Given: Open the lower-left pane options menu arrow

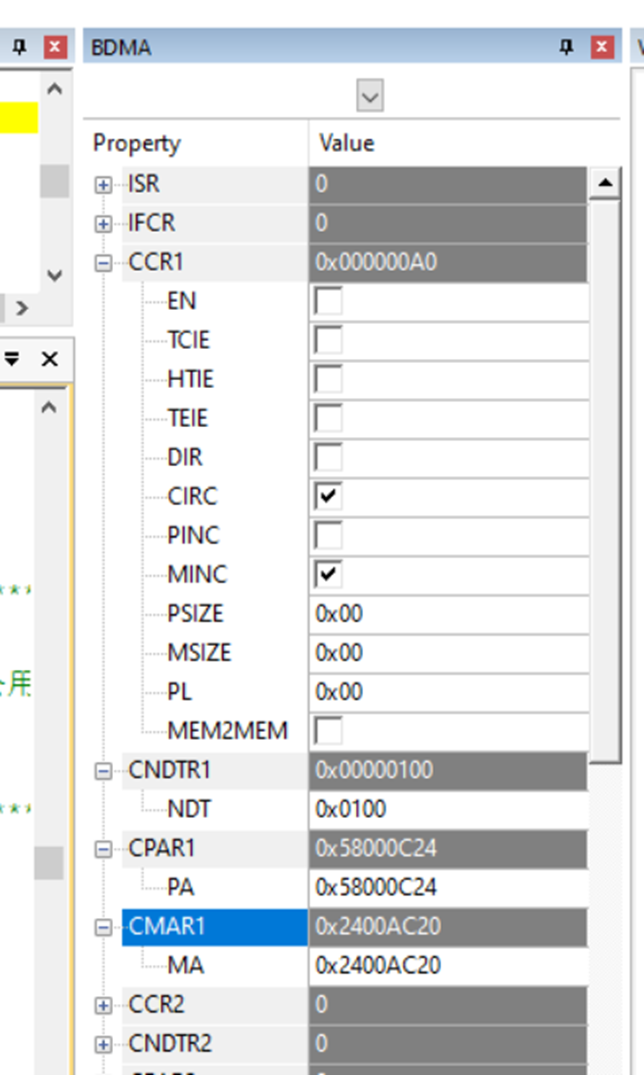Looking at the screenshot, I should point(12,359).
